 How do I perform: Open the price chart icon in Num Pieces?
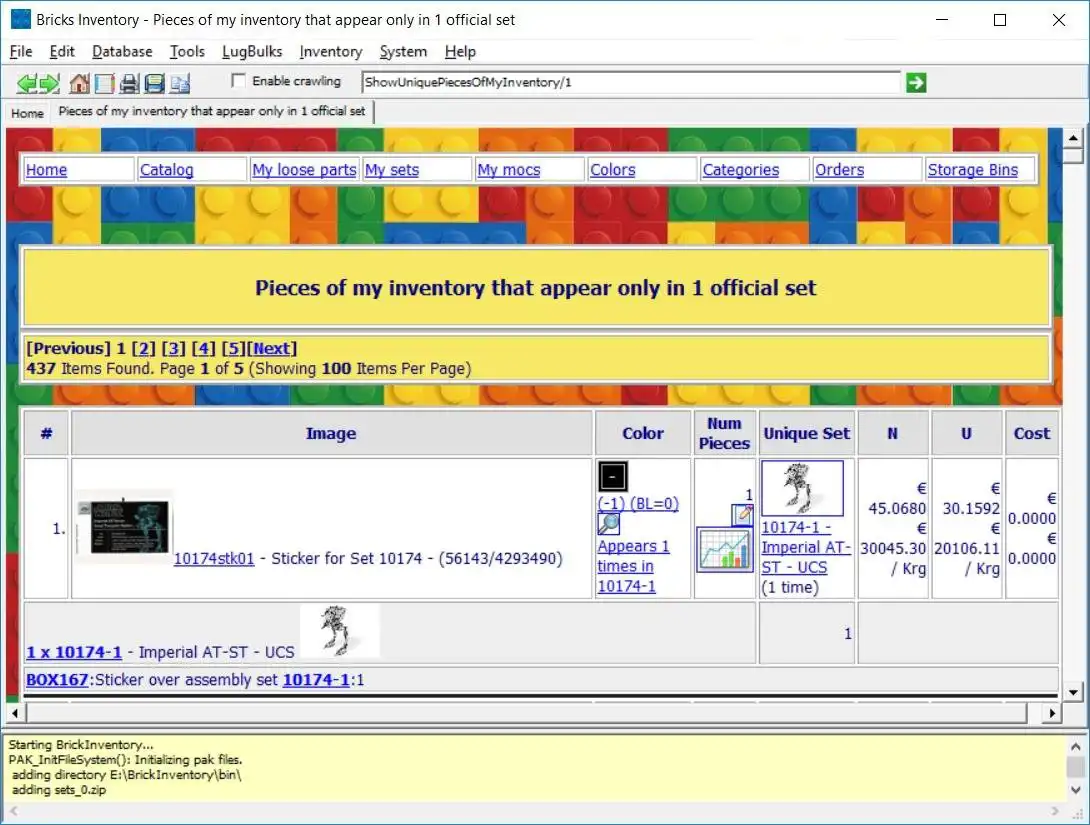[x=724, y=550]
